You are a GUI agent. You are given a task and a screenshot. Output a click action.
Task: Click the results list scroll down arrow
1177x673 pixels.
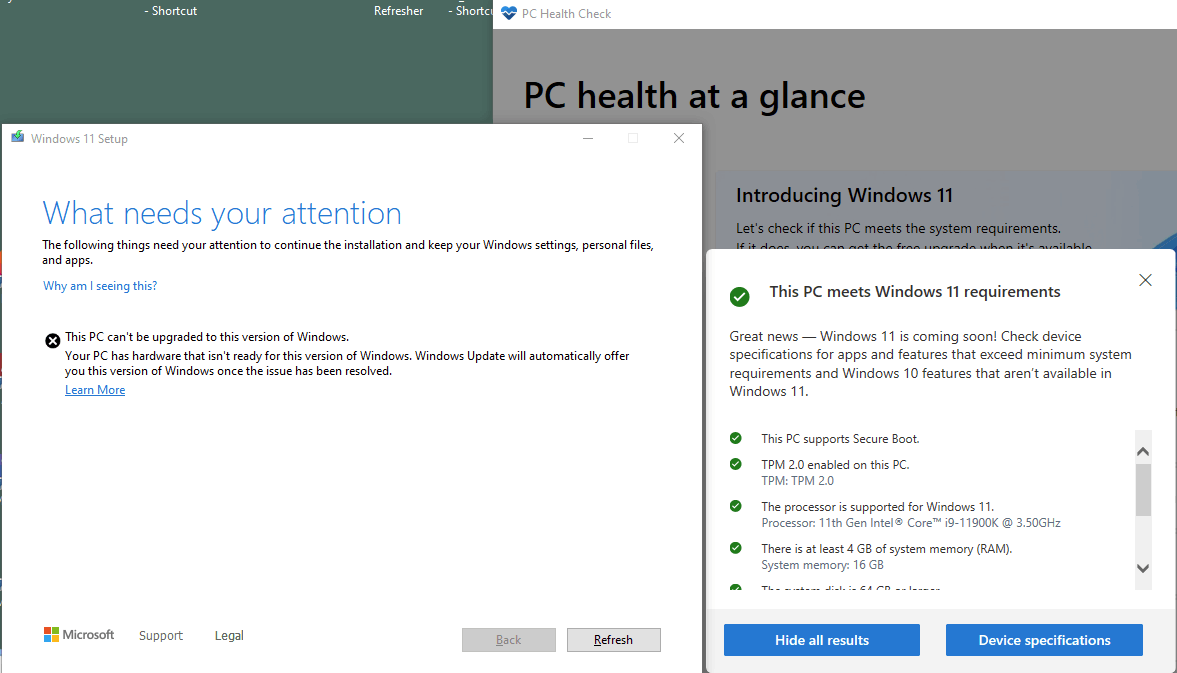pyautogui.click(x=1142, y=569)
